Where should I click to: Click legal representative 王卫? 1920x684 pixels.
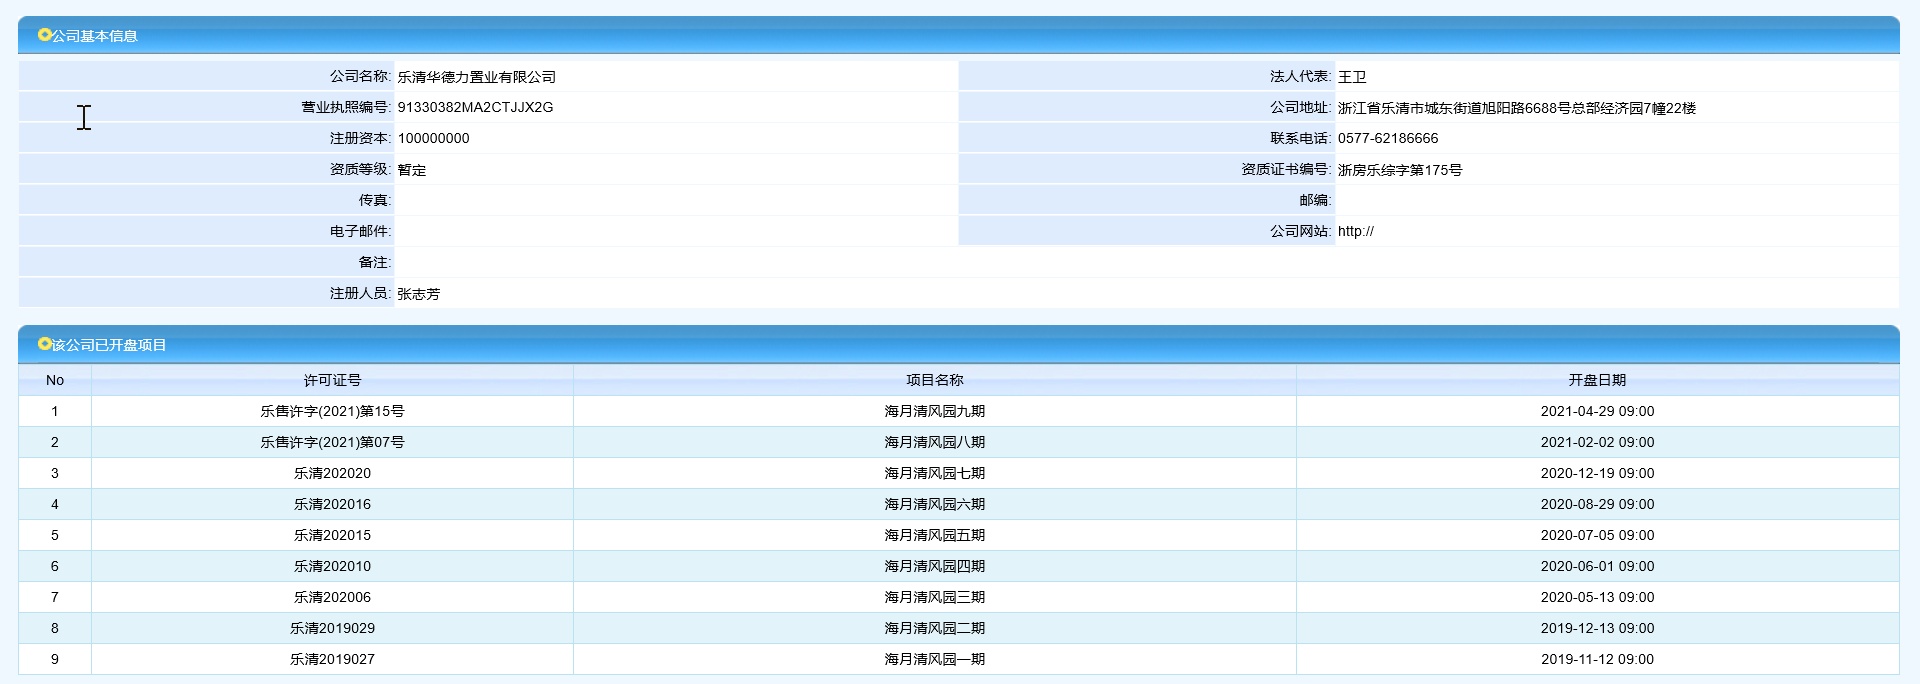(x=1352, y=77)
